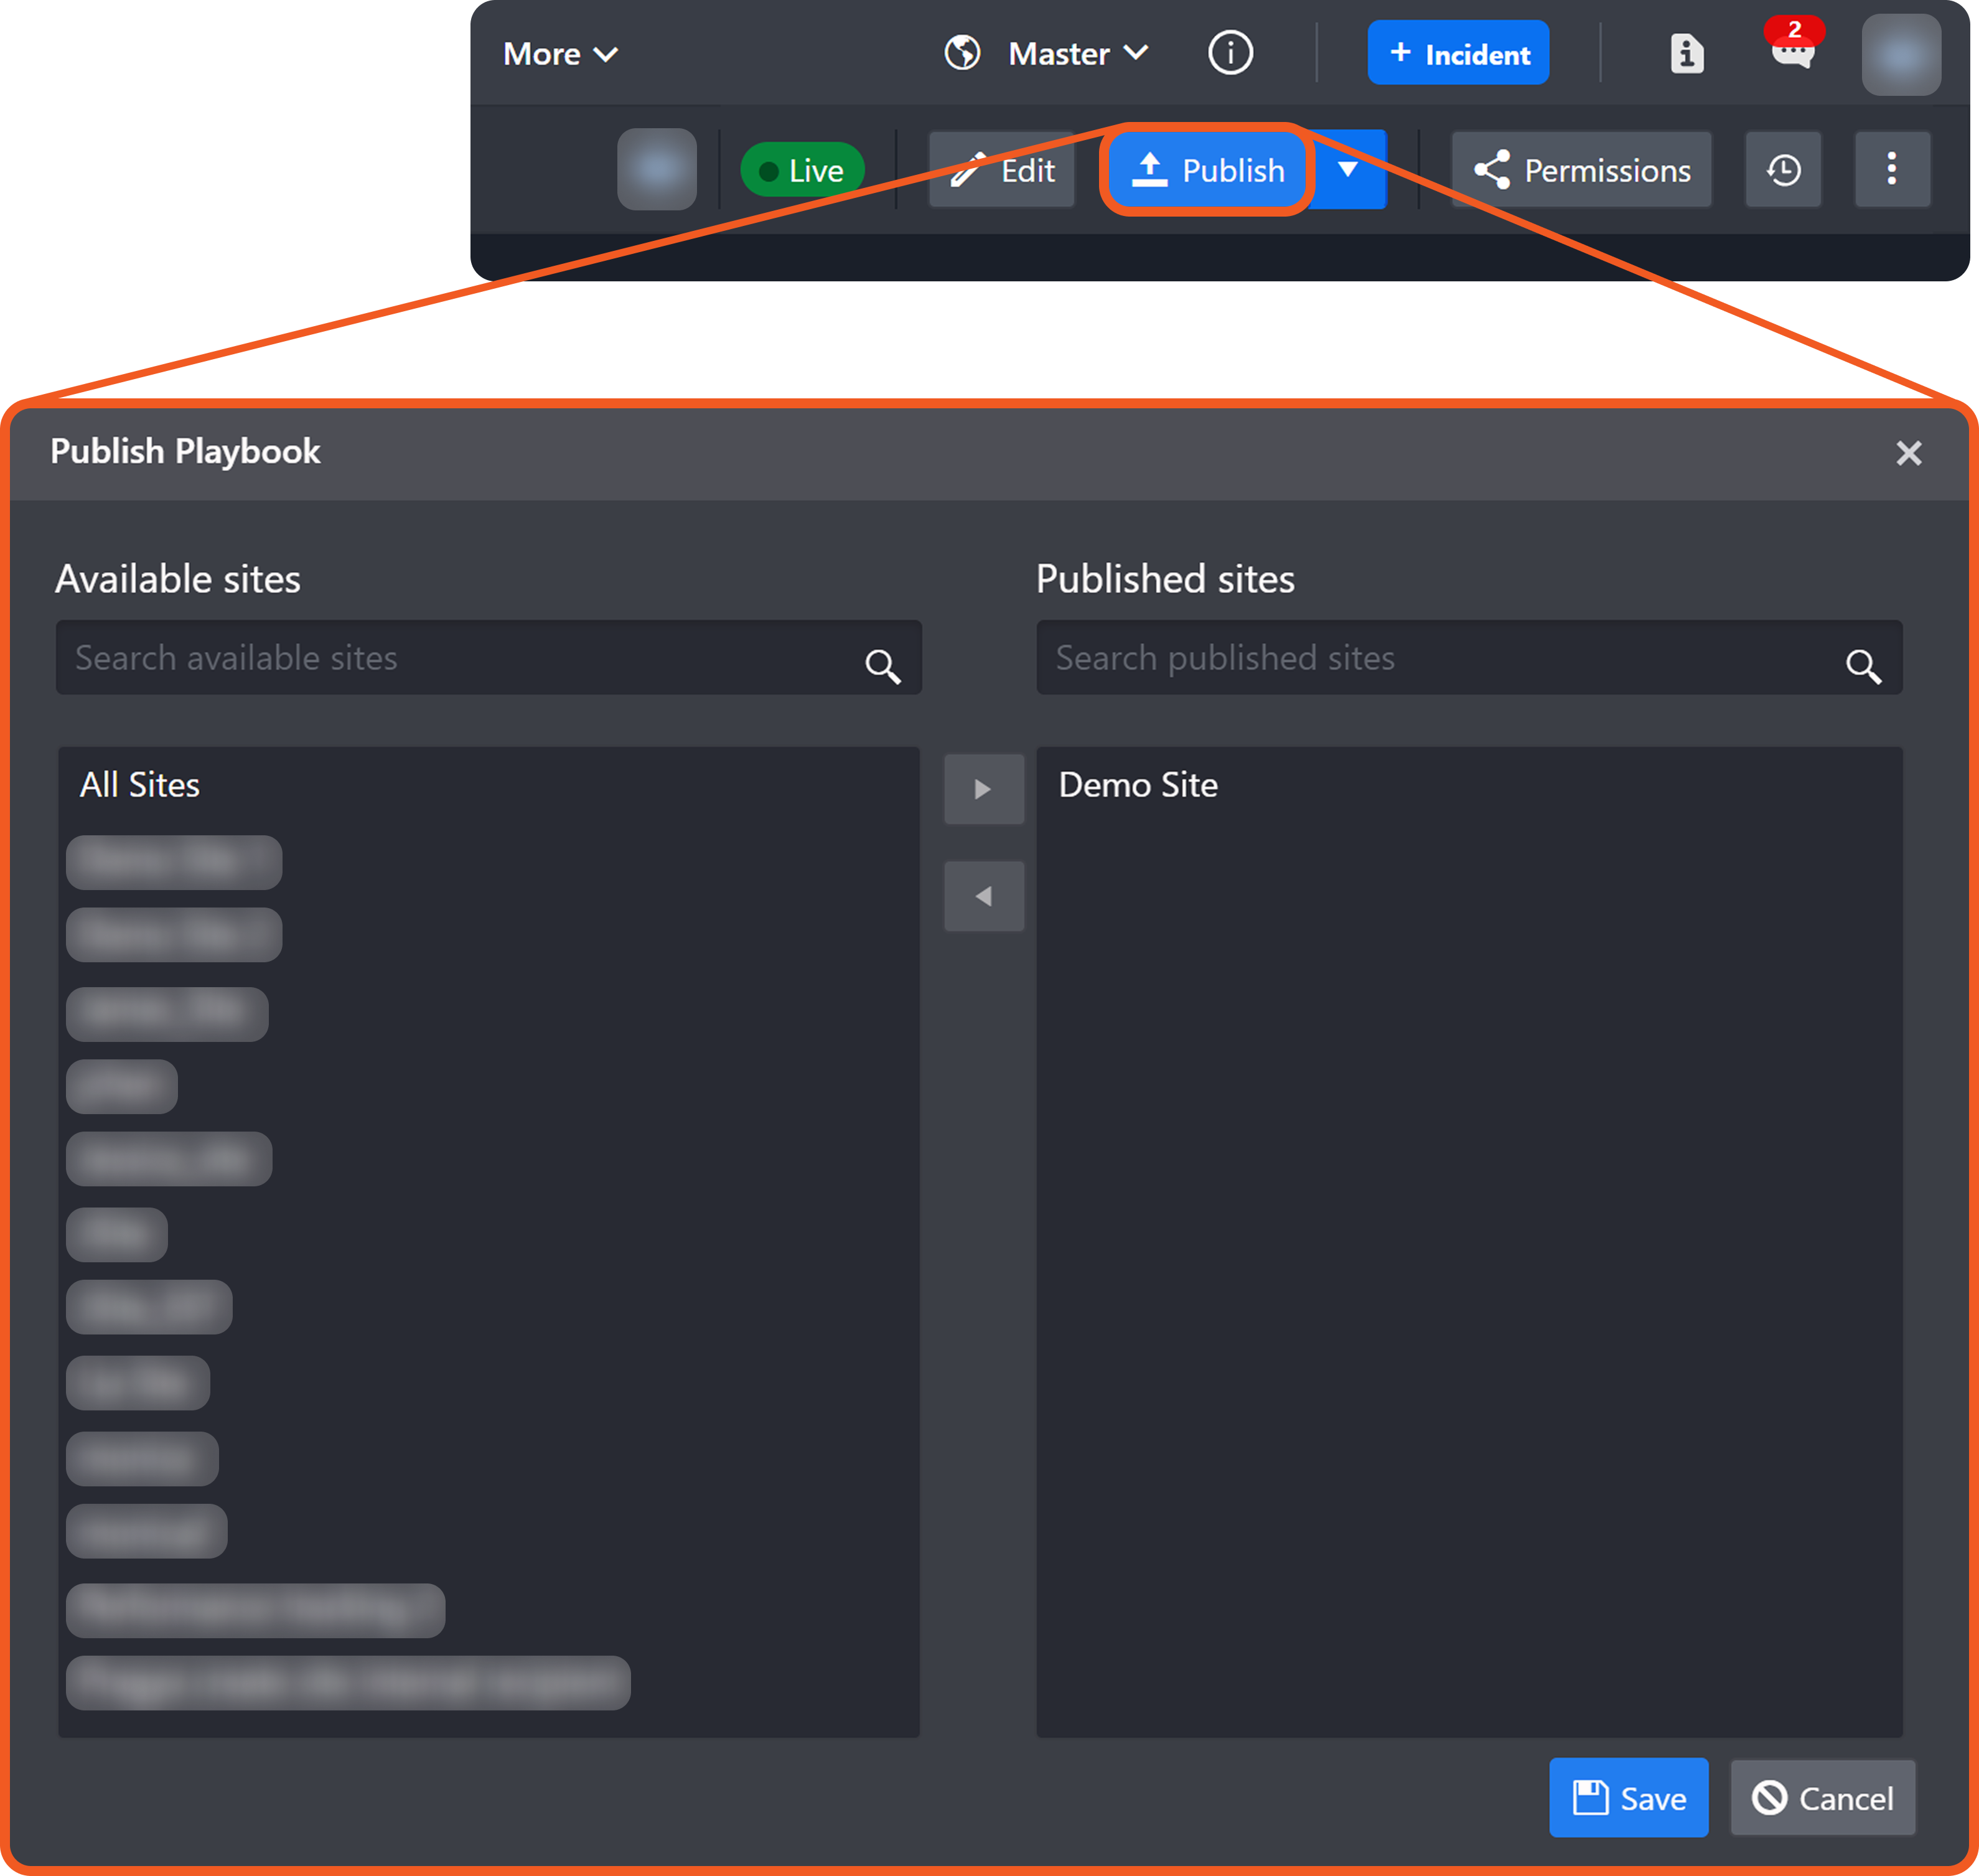
Task: Click the Live status badge
Action: (x=802, y=170)
